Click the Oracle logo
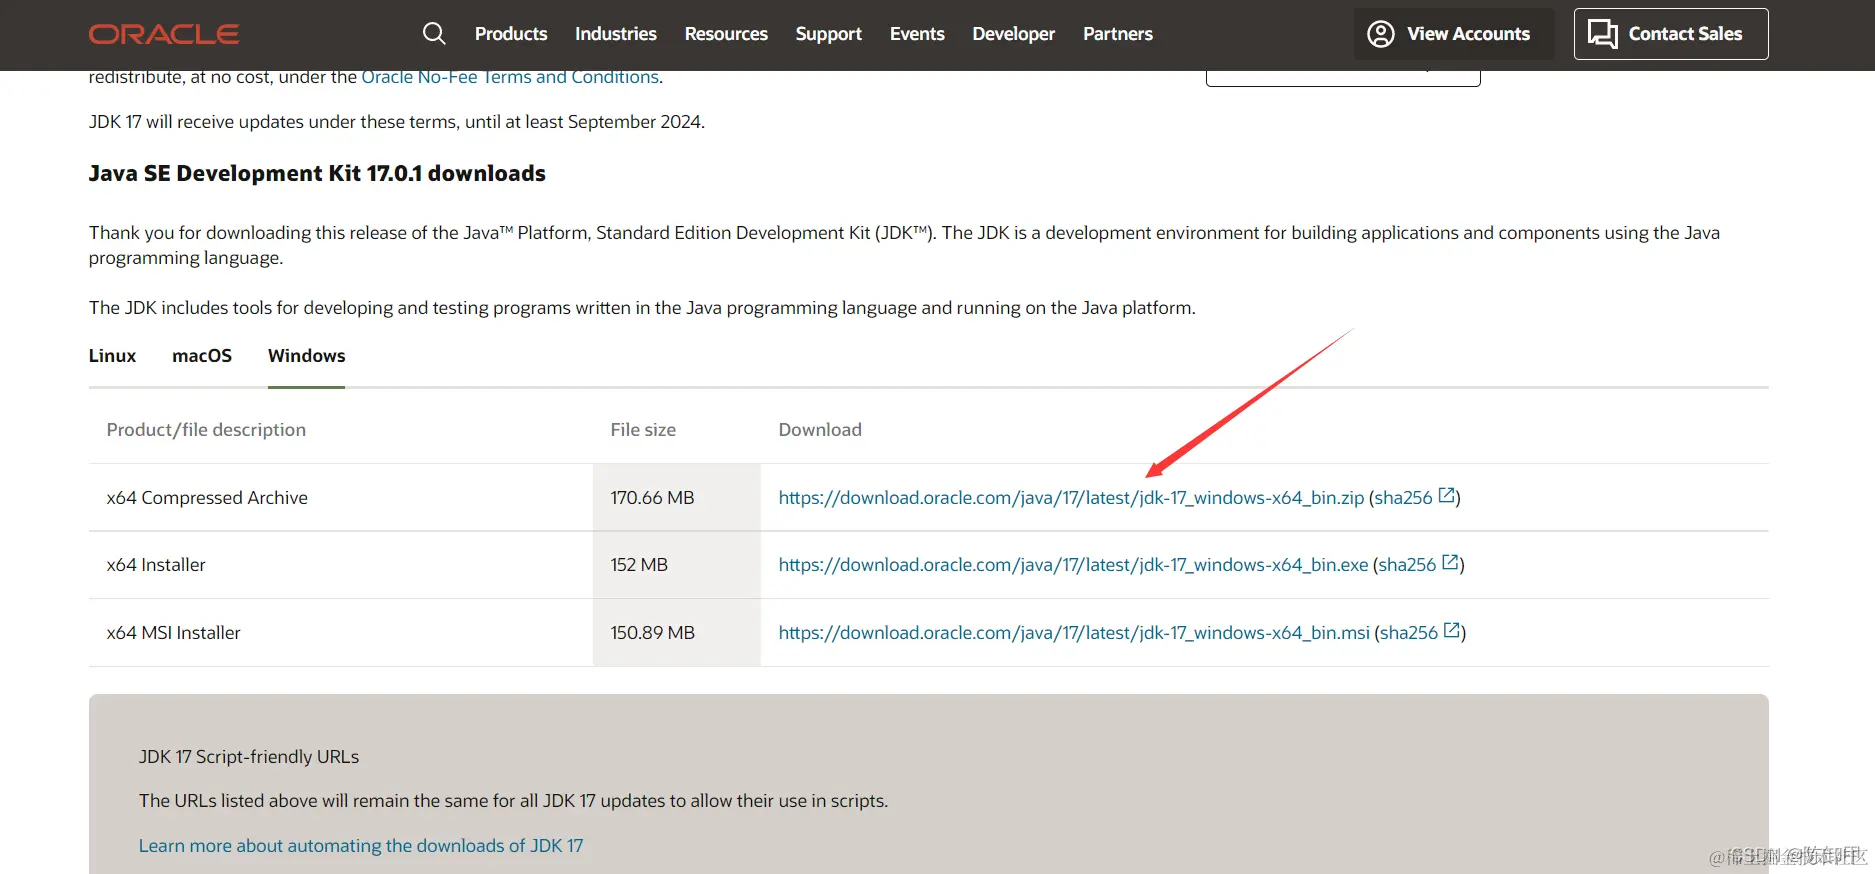 164,34
